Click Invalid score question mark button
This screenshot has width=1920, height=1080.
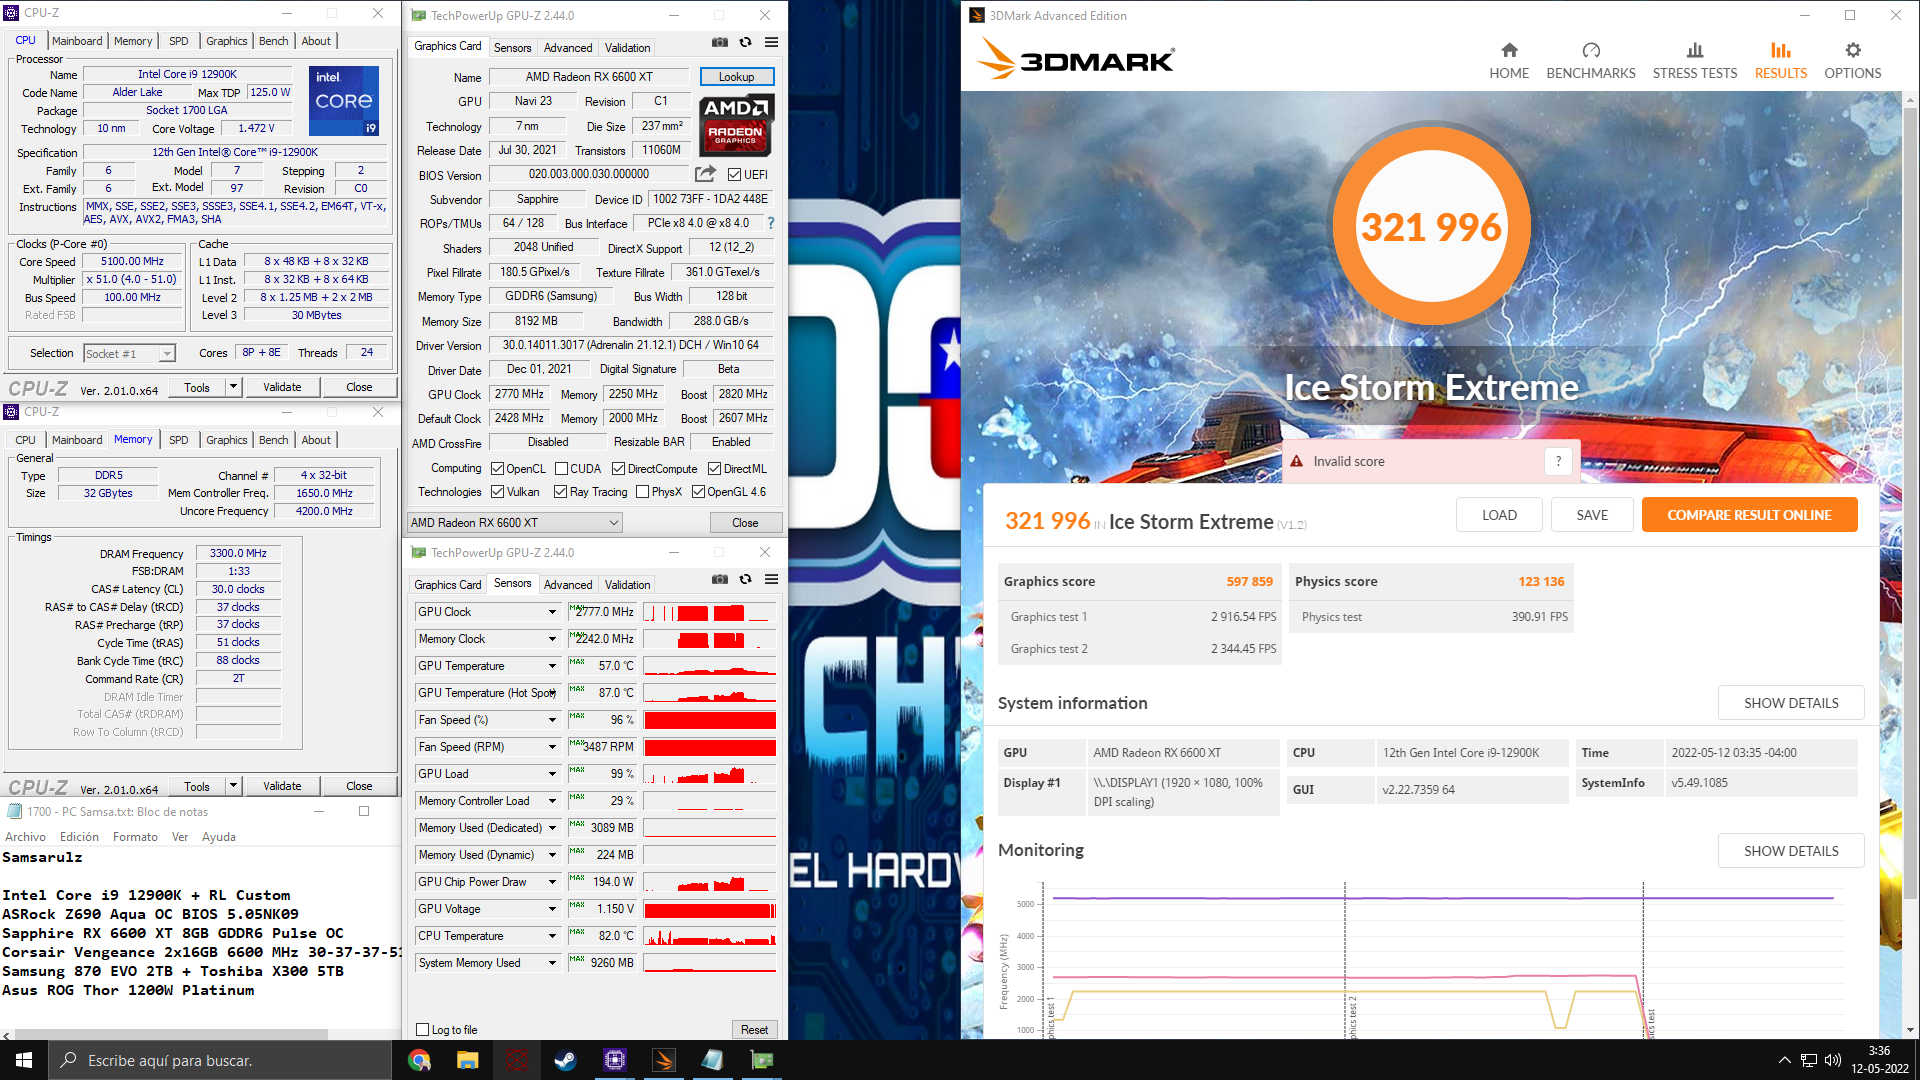point(1558,461)
